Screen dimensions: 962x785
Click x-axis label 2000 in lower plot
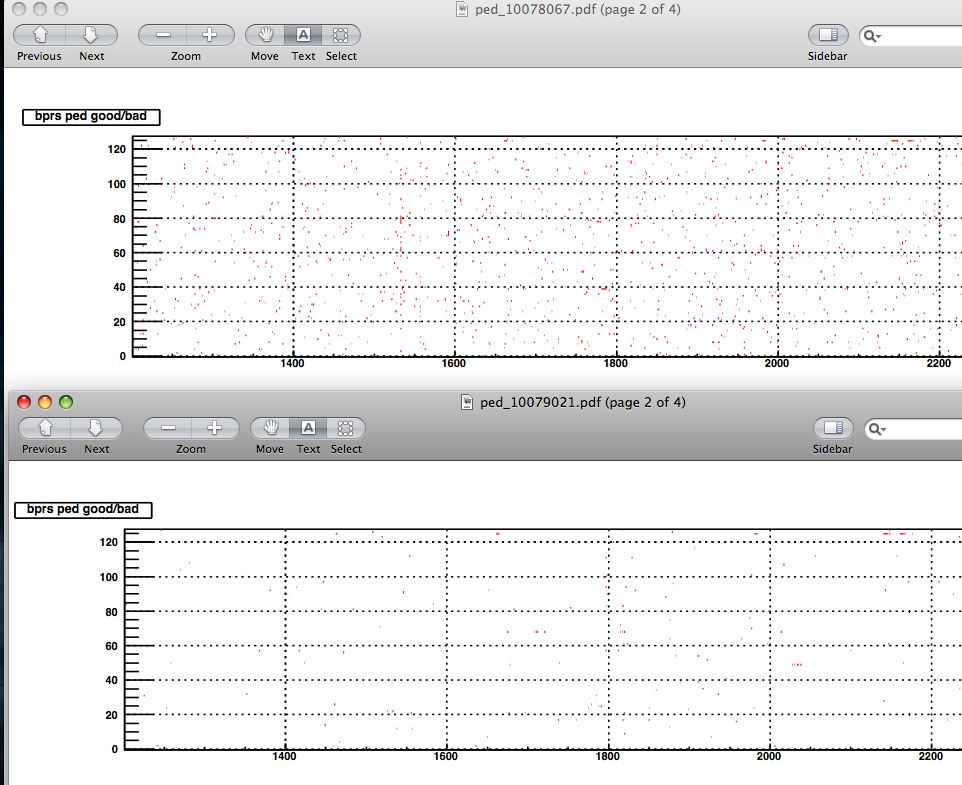[769, 756]
